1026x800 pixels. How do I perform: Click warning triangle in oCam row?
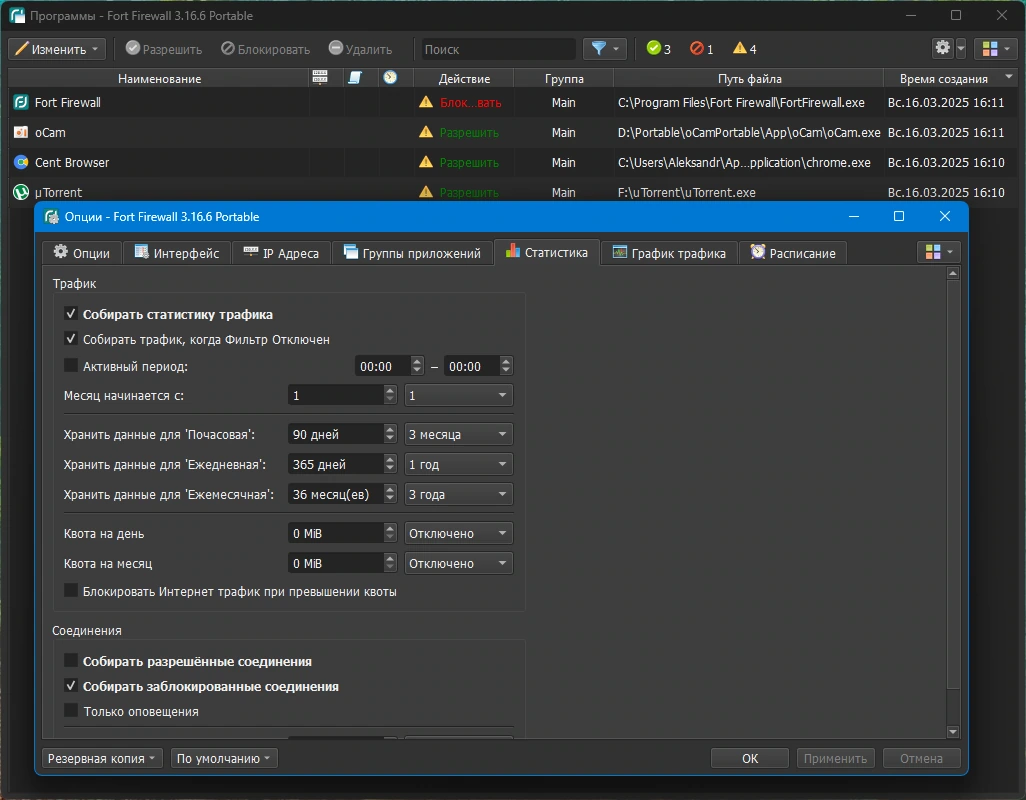426,132
